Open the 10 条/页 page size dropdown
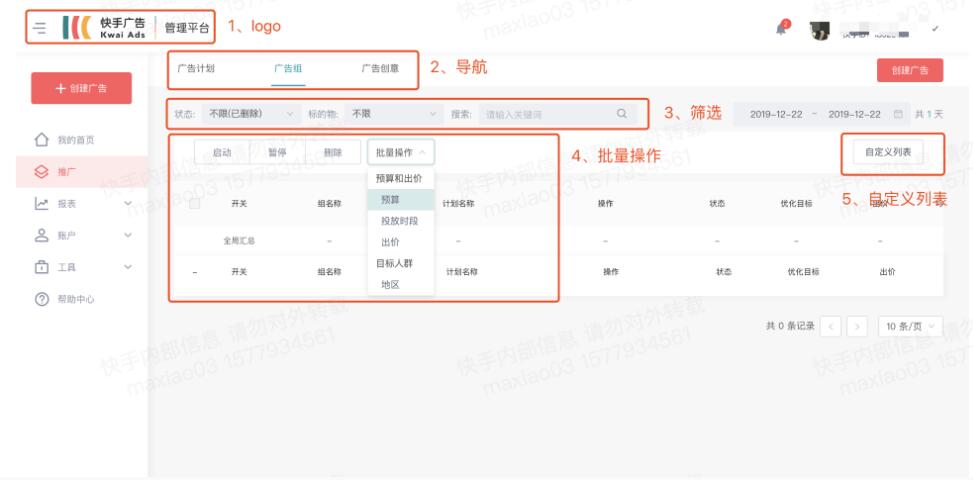The image size is (973, 480). pos(909,326)
